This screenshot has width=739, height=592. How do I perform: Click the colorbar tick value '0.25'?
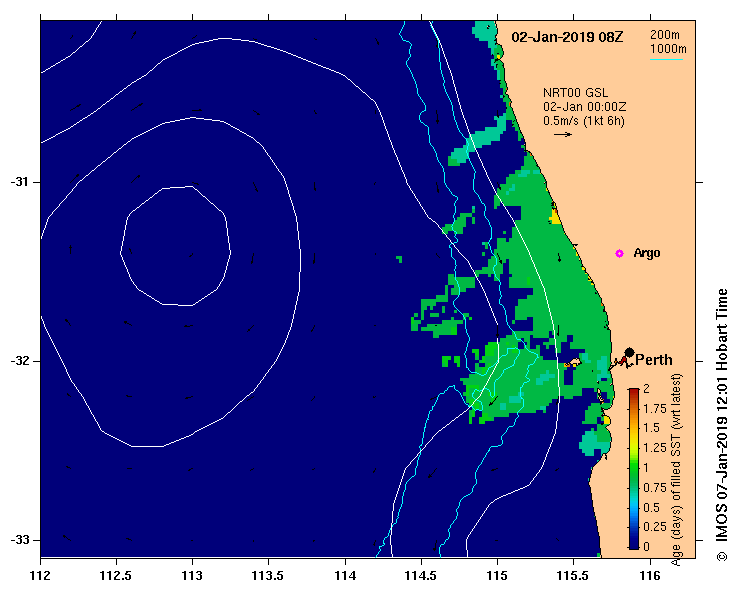pyautogui.click(x=655, y=527)
